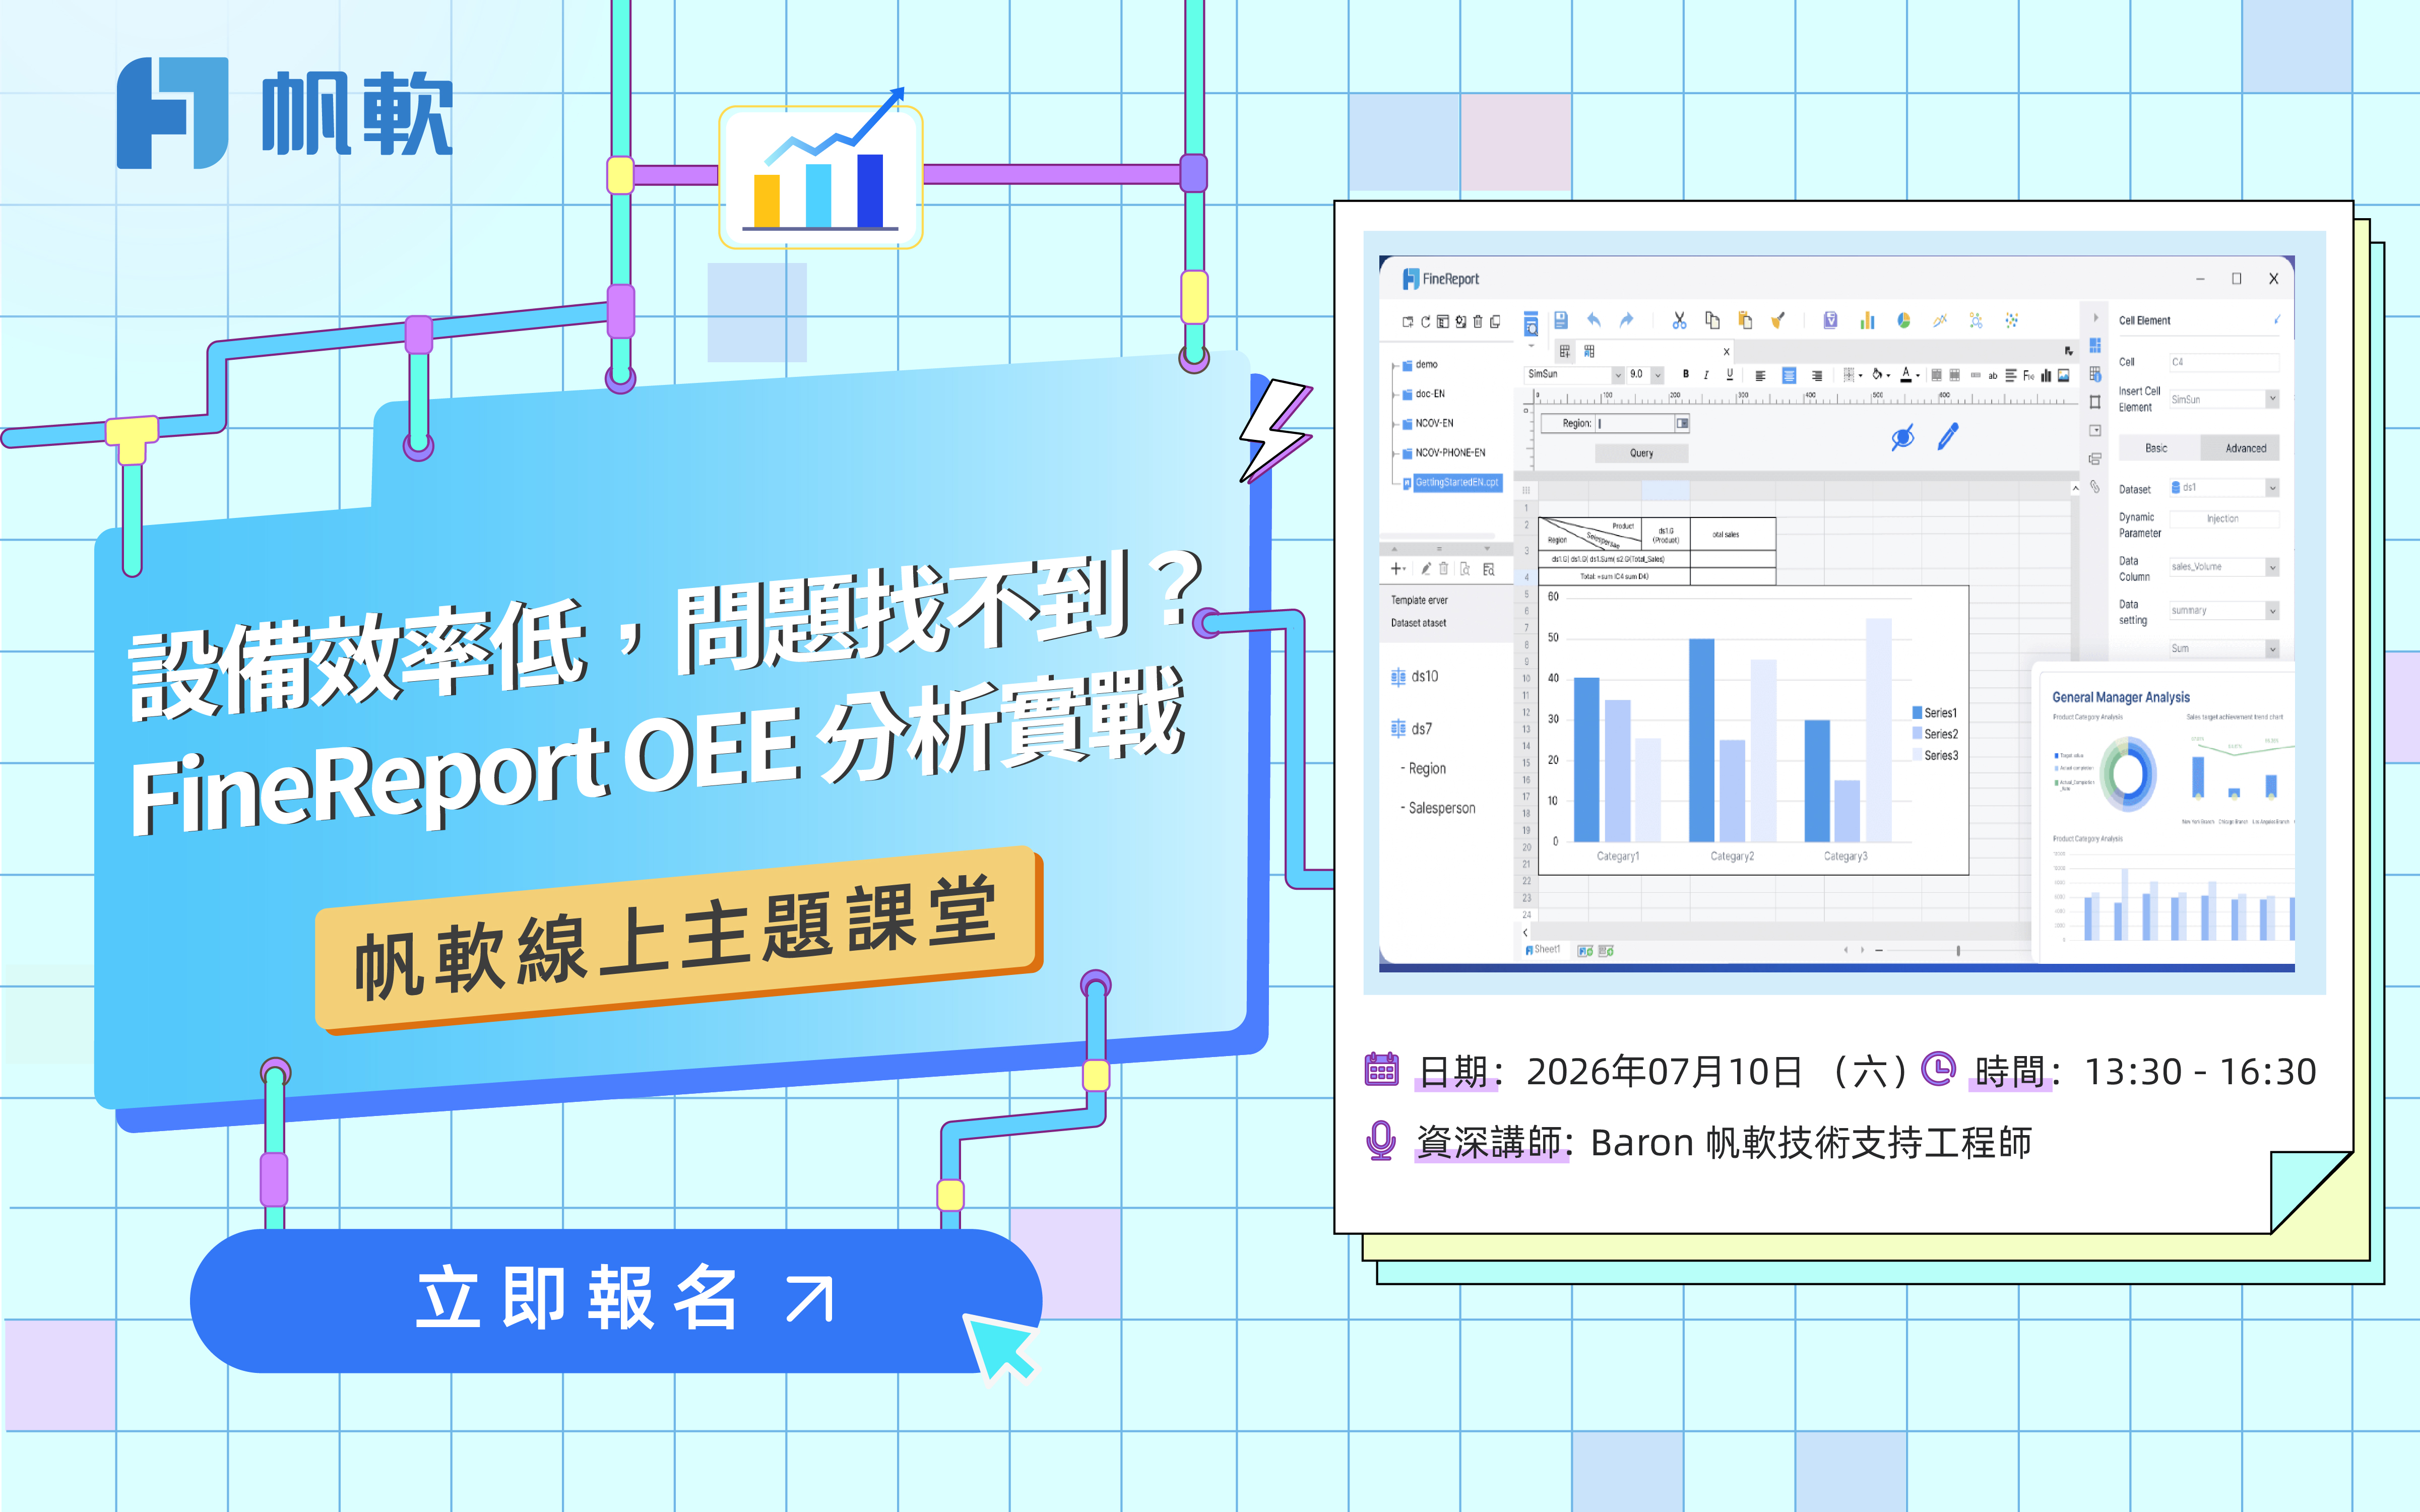2420x1512 pixels.
Task: Toggle the crossed-out eye visibility icon
Action: pos(1903,437)
